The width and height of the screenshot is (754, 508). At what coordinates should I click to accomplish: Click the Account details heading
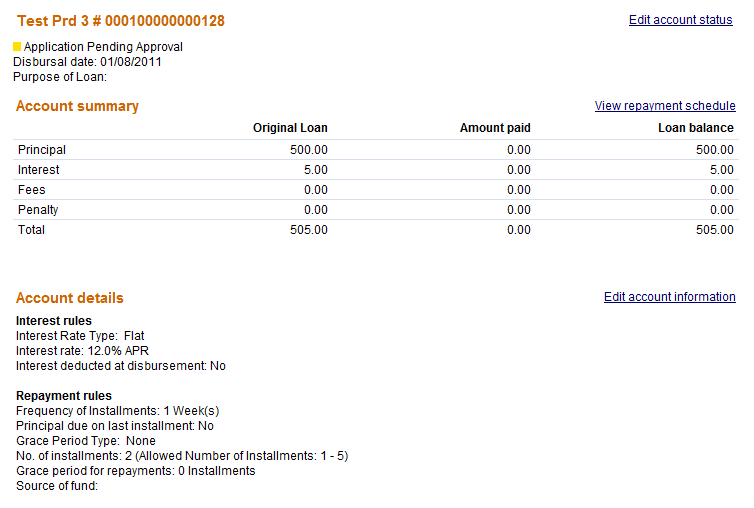70,298
